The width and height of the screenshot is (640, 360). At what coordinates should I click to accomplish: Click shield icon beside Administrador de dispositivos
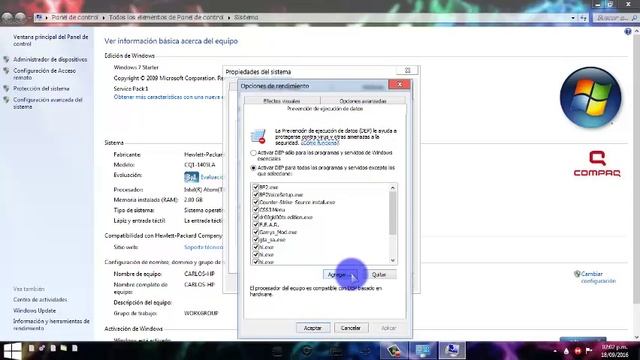point(6,59)
